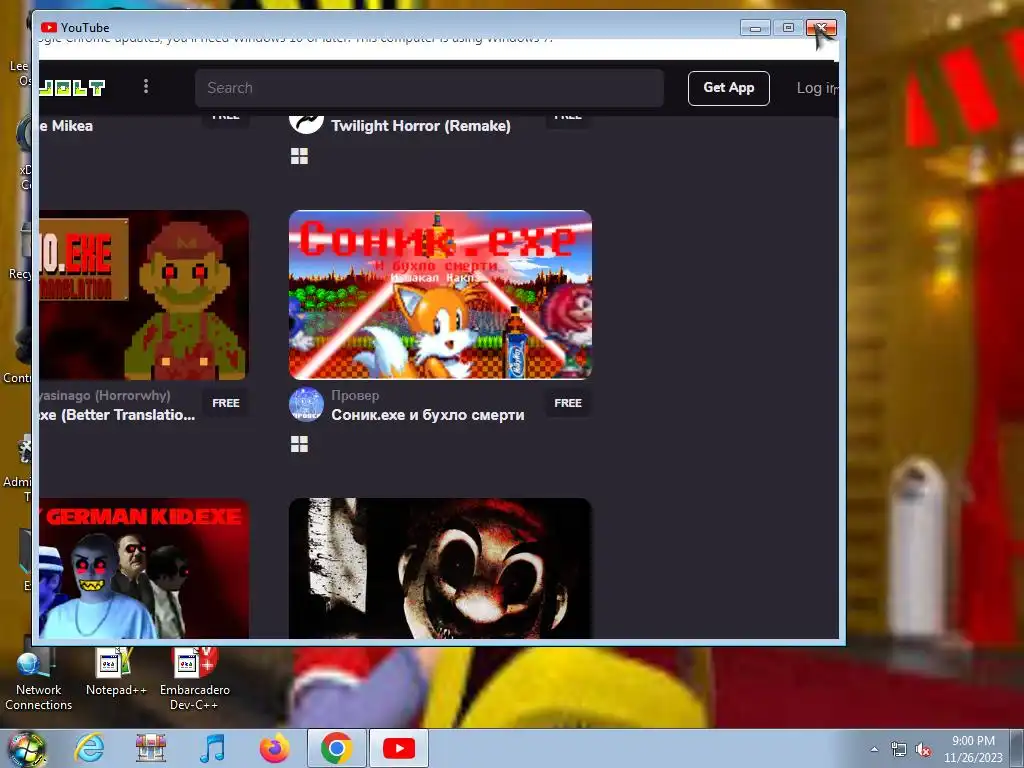Click into the Search field
The image size is (1024, 768).
point(429,88)
